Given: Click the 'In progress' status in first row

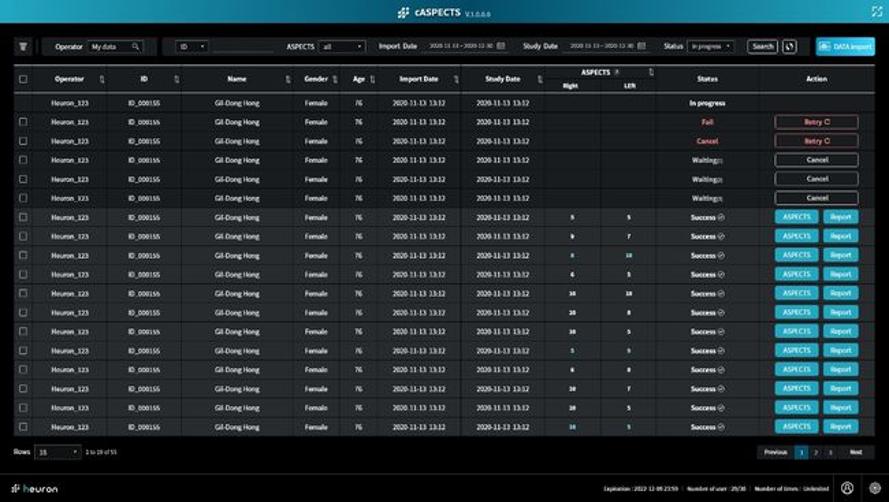Looking at the screenshot, I should (x=707, y=103).
